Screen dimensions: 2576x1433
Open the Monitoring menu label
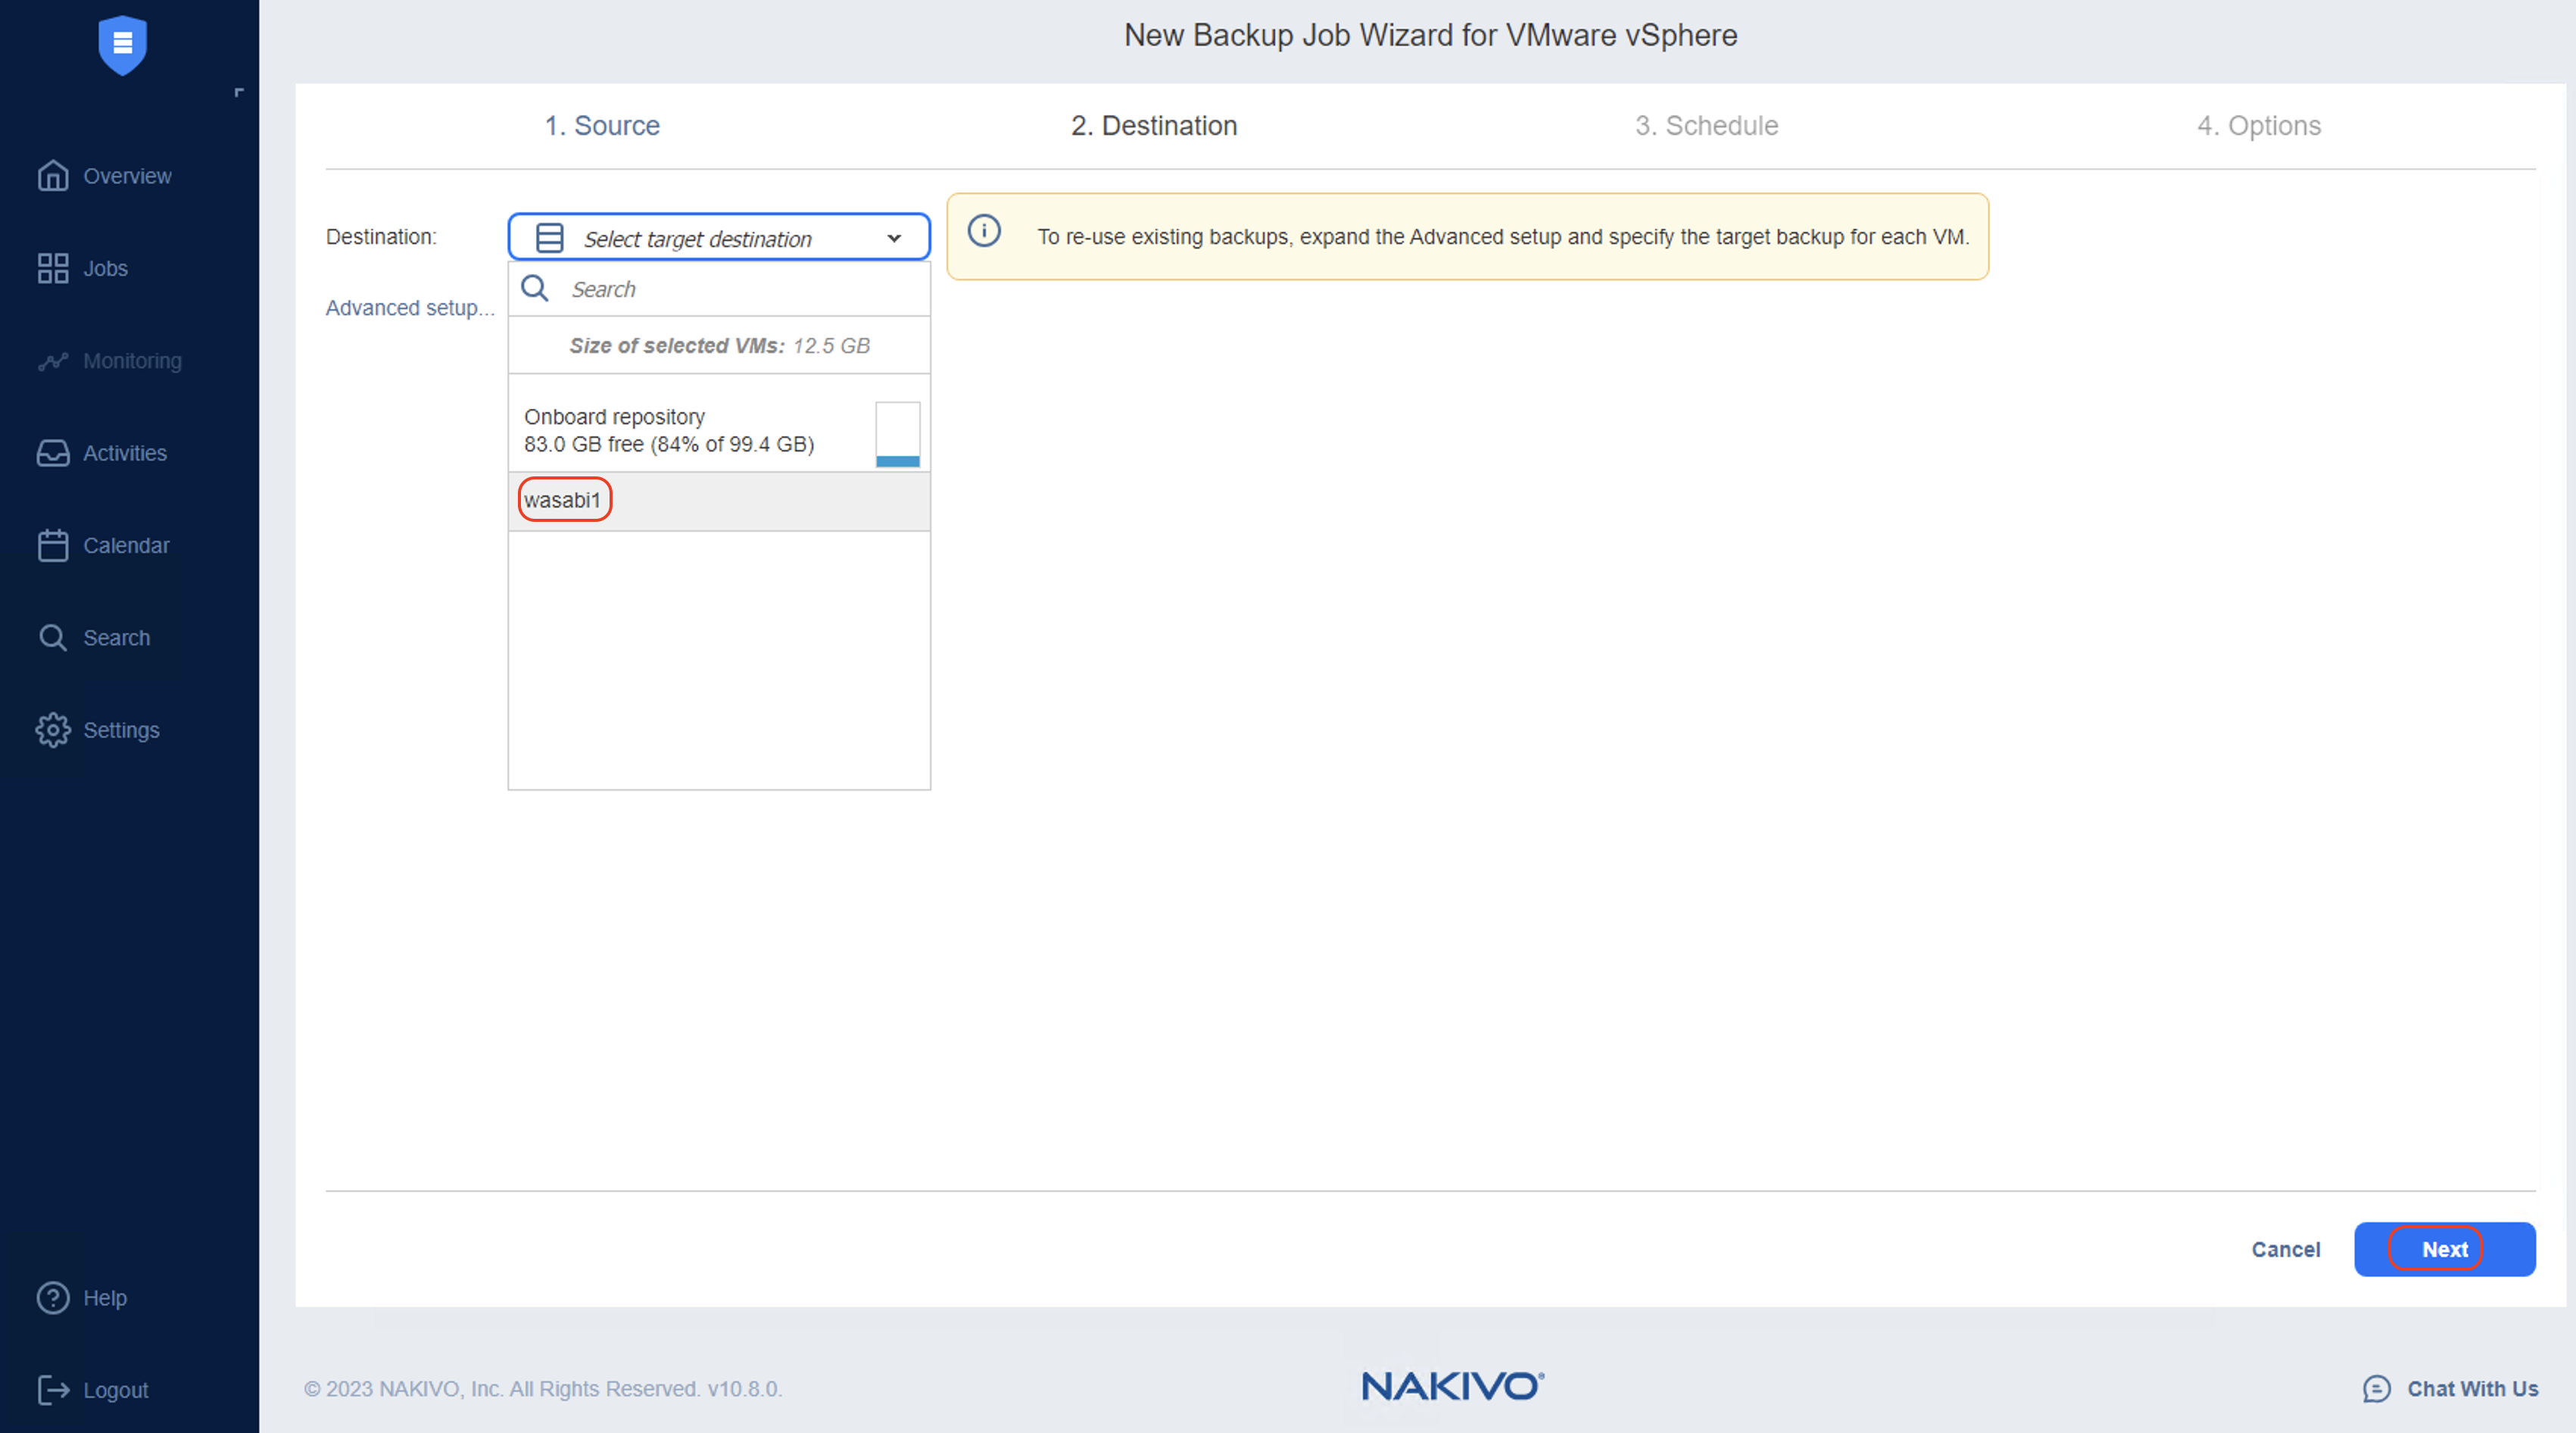[x=132, y=361]
